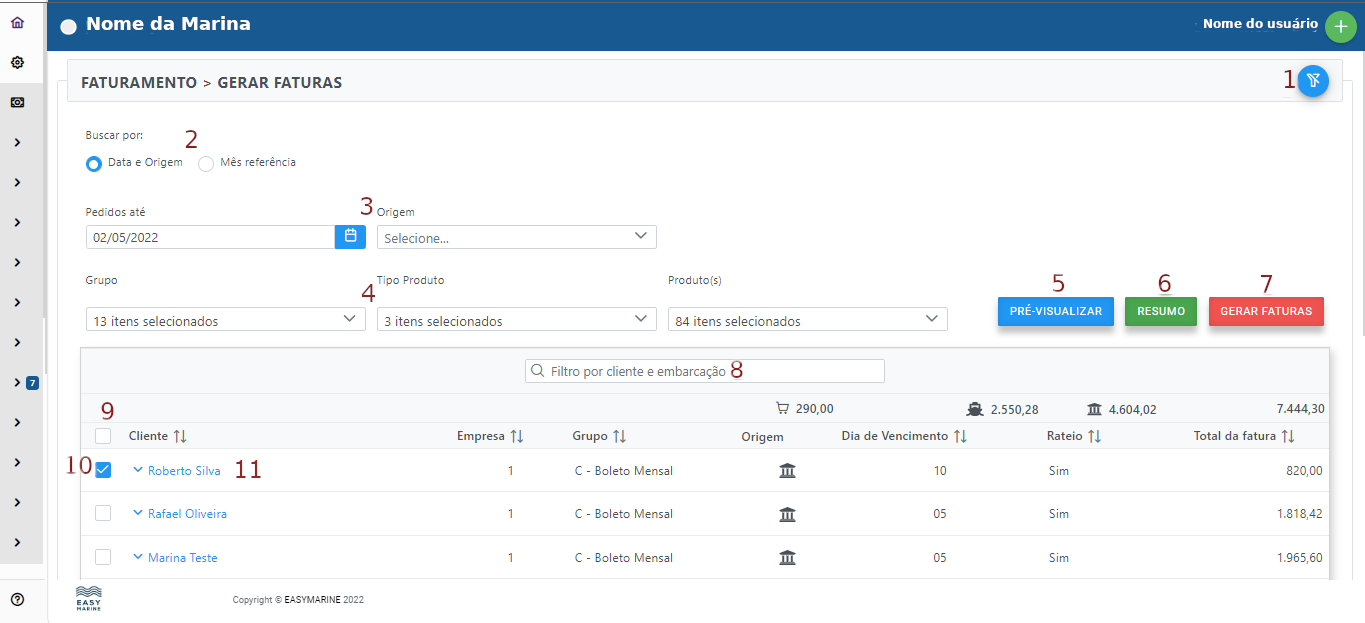Click the help question mark icon
The width and height of the screenshot is (1365, 623).
17,599
